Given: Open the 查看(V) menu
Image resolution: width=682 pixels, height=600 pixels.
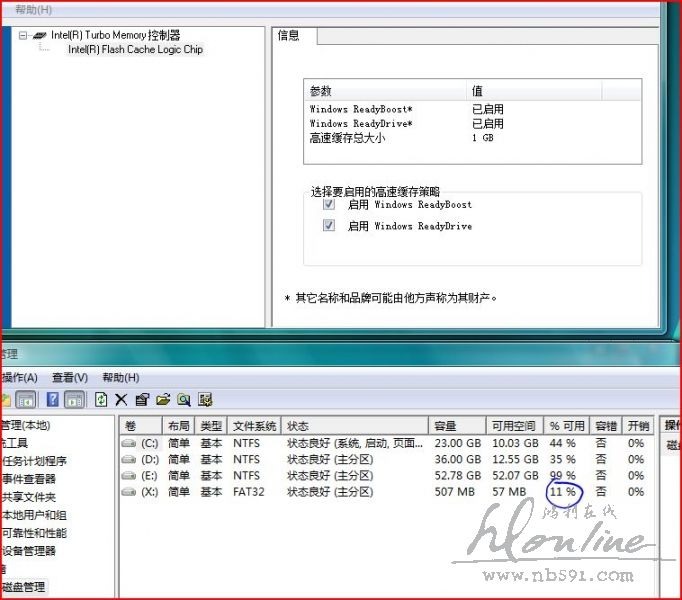Looking at the screenshot, I should point(70,377).
